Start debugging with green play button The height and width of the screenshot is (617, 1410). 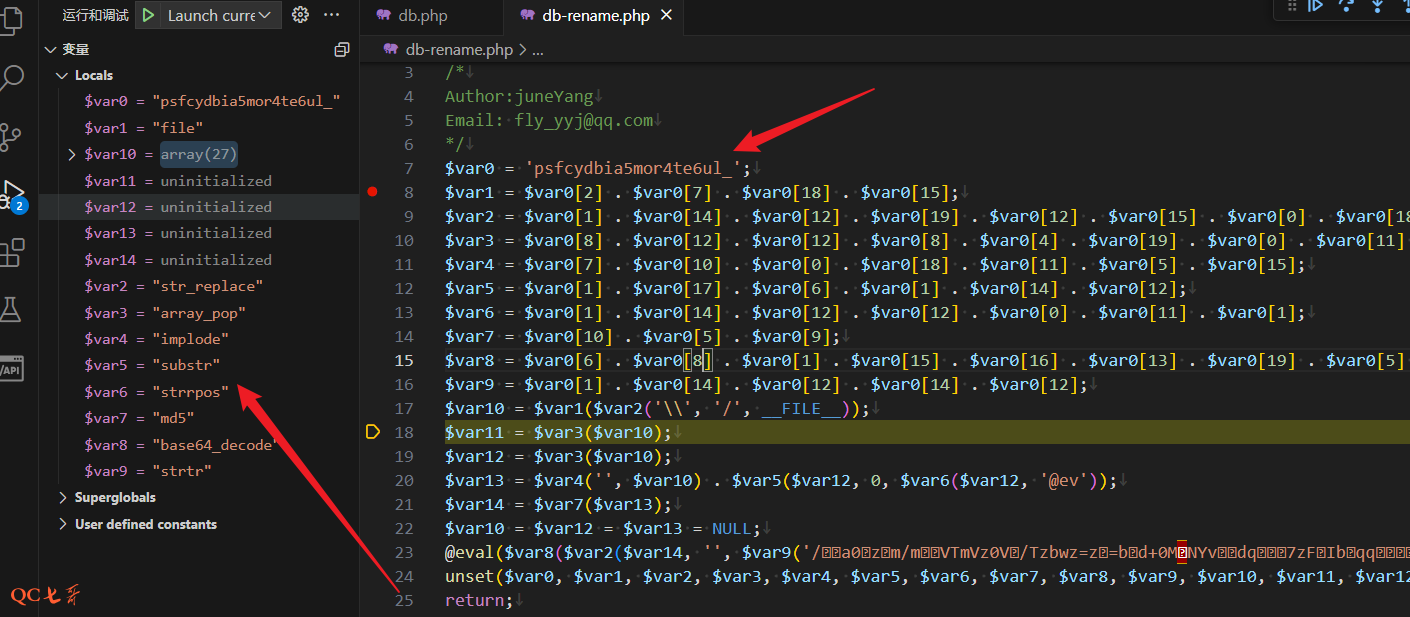148,15
